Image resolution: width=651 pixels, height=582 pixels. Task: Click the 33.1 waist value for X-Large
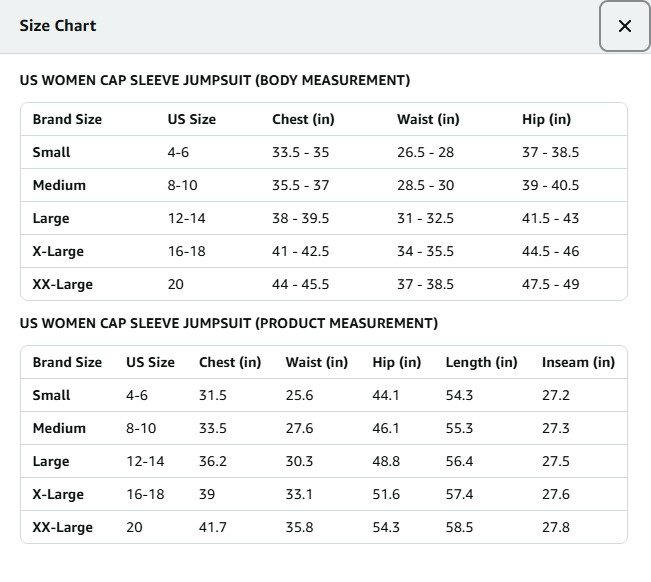pos(299,494)
